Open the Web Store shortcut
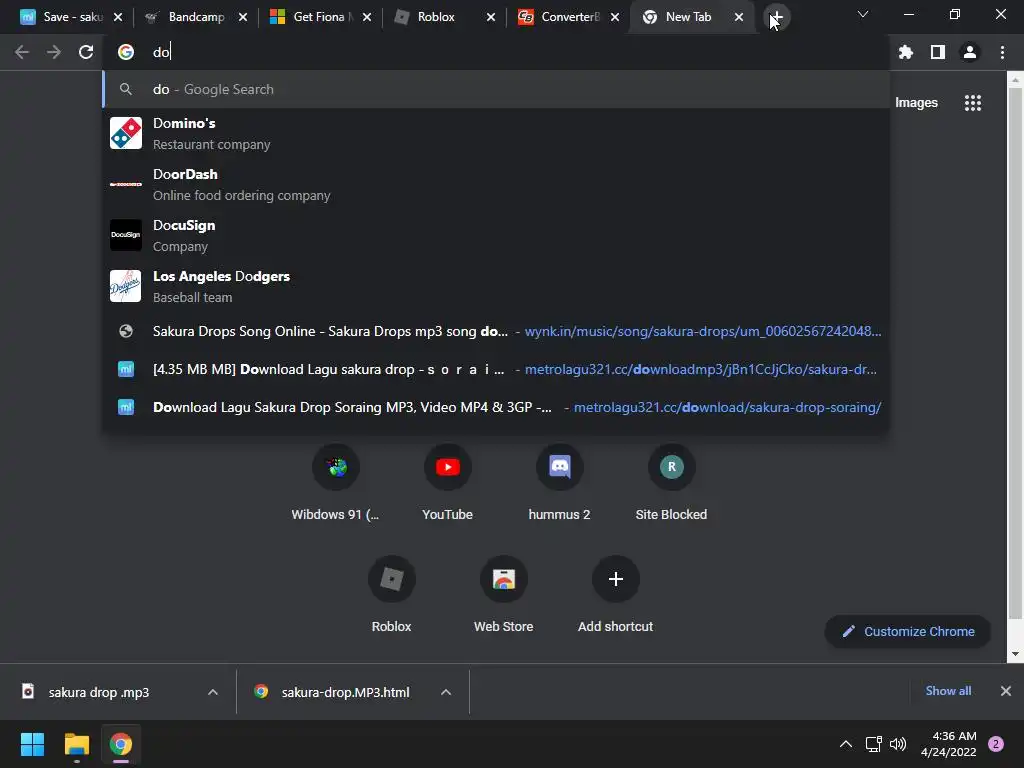 504,579
